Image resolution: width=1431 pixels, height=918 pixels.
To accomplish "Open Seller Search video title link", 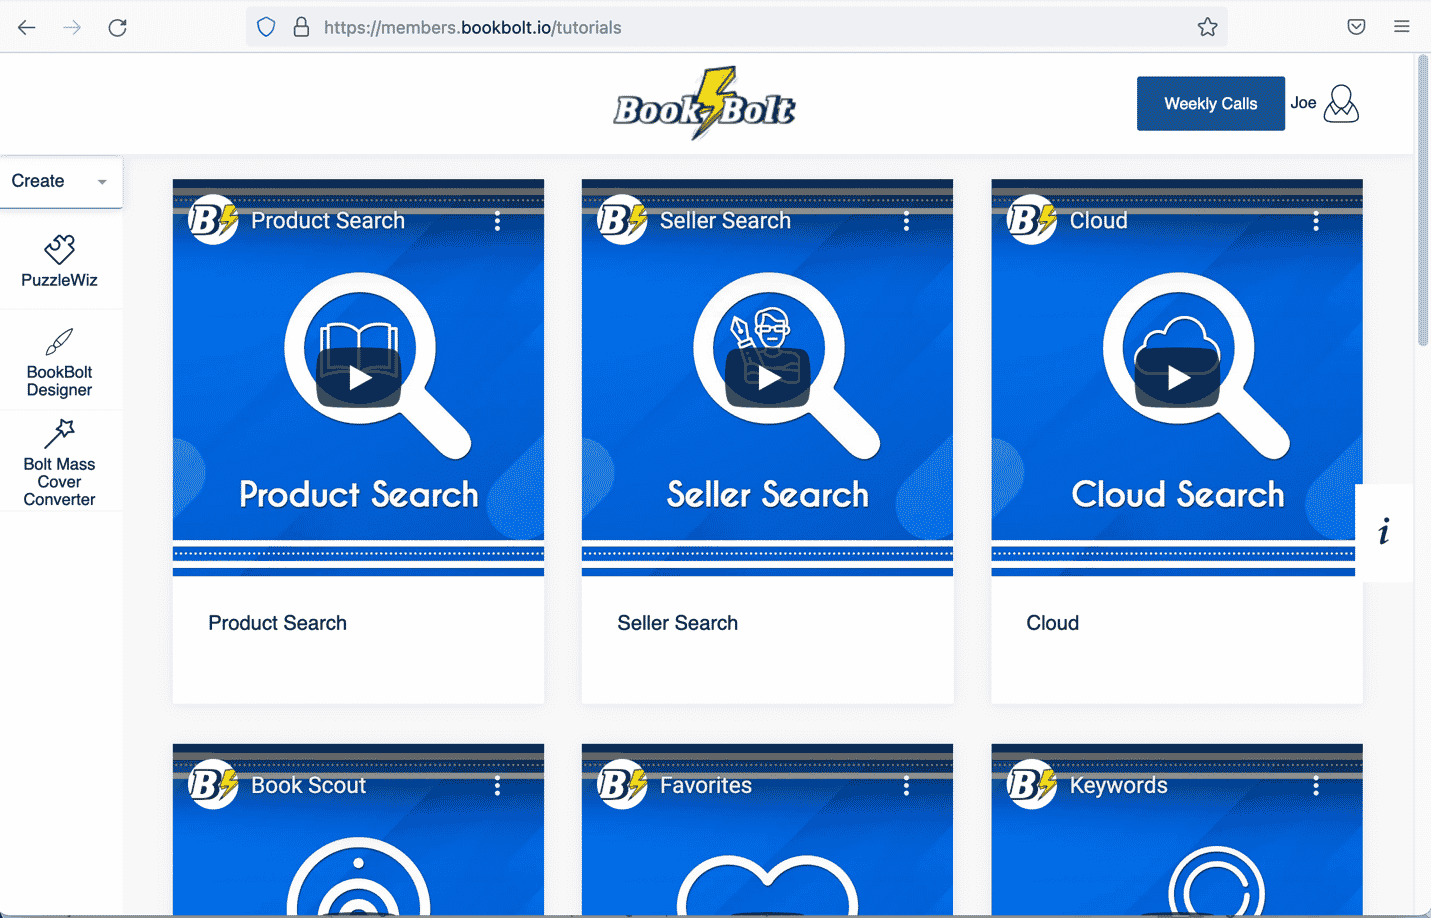I will click(725, 221).
